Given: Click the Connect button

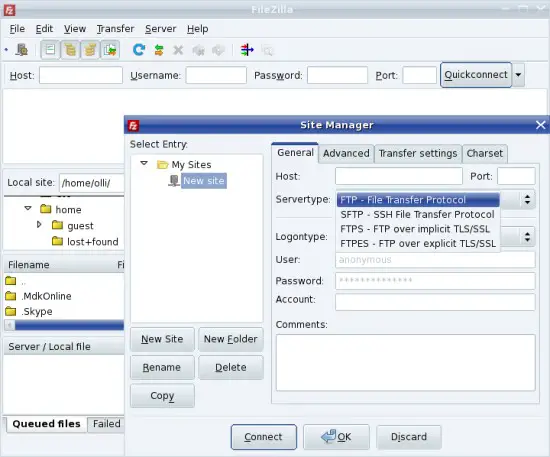Looking at the screenshot, I should [x=263, y=437].
